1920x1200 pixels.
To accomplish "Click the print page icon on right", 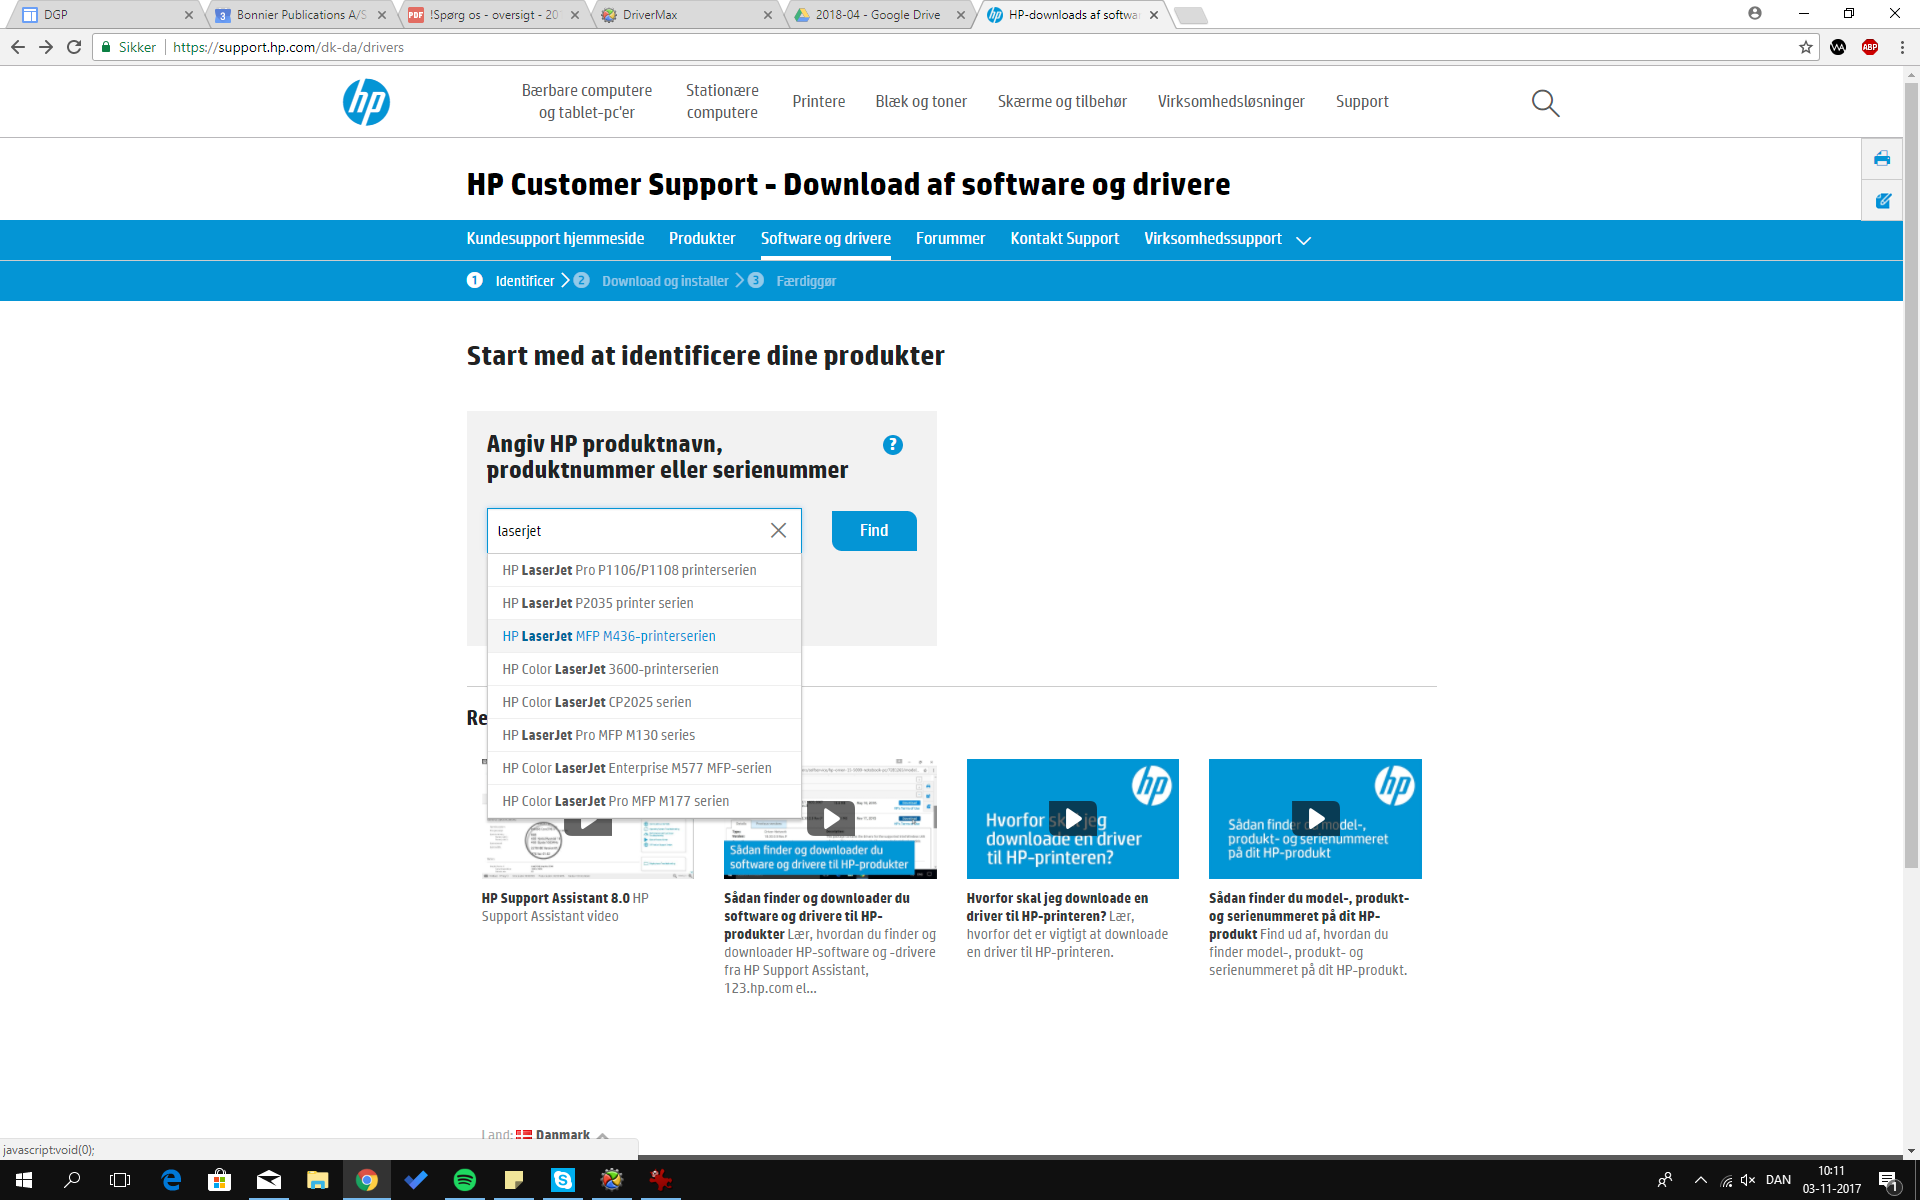I will (1881, 158).
